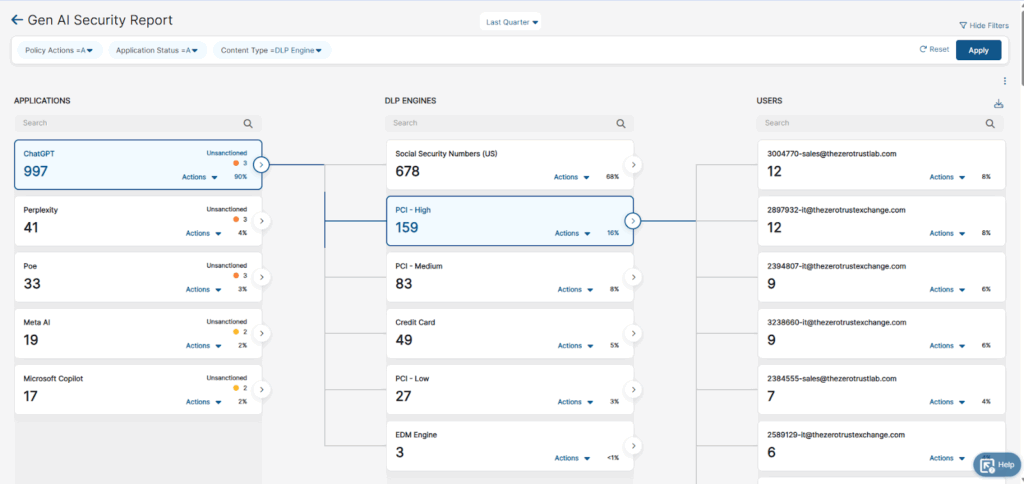This screenshot has height=484, width=1024.
Task: Click the Hide Filters link
Action: point(983,26)
